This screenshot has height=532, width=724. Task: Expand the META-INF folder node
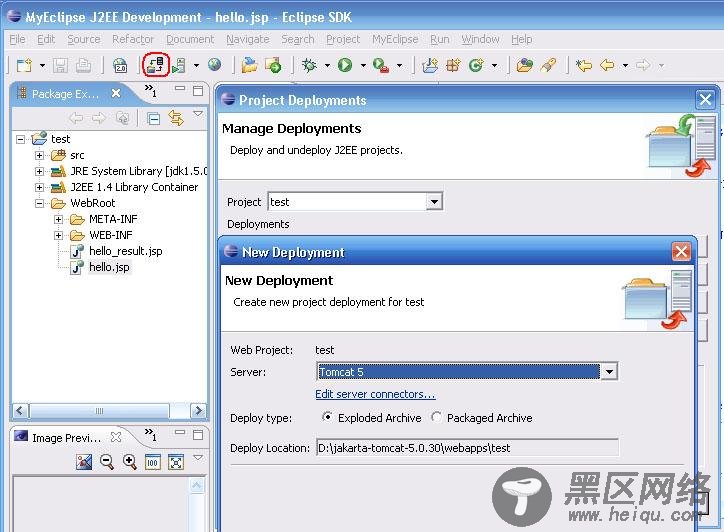click(x=58, y=219)
